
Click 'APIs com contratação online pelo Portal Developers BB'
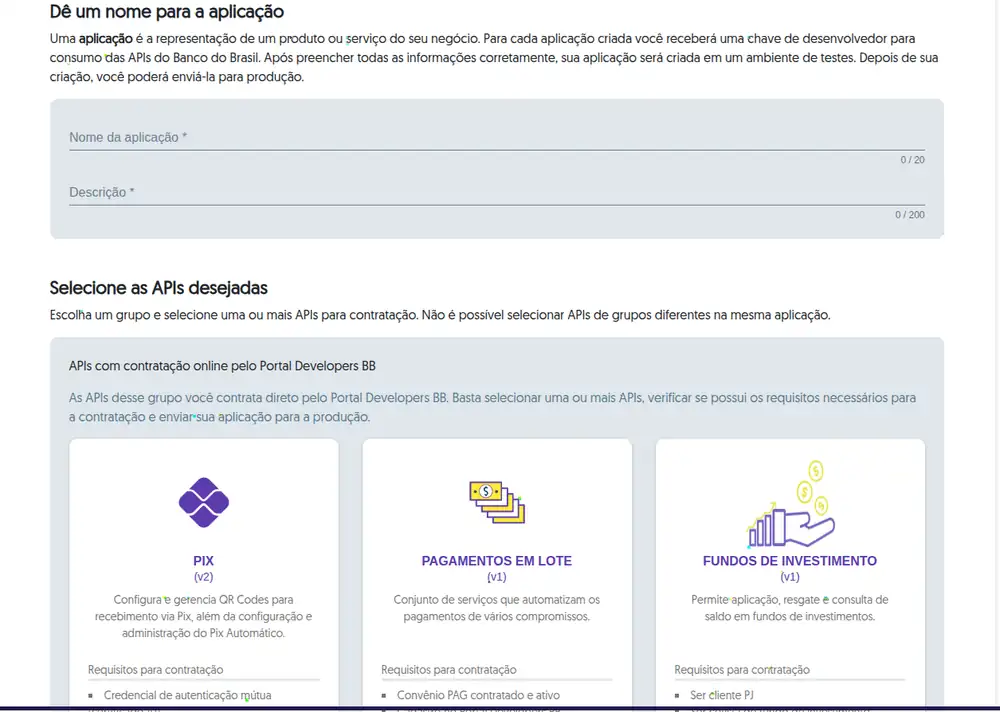[223, 366]
